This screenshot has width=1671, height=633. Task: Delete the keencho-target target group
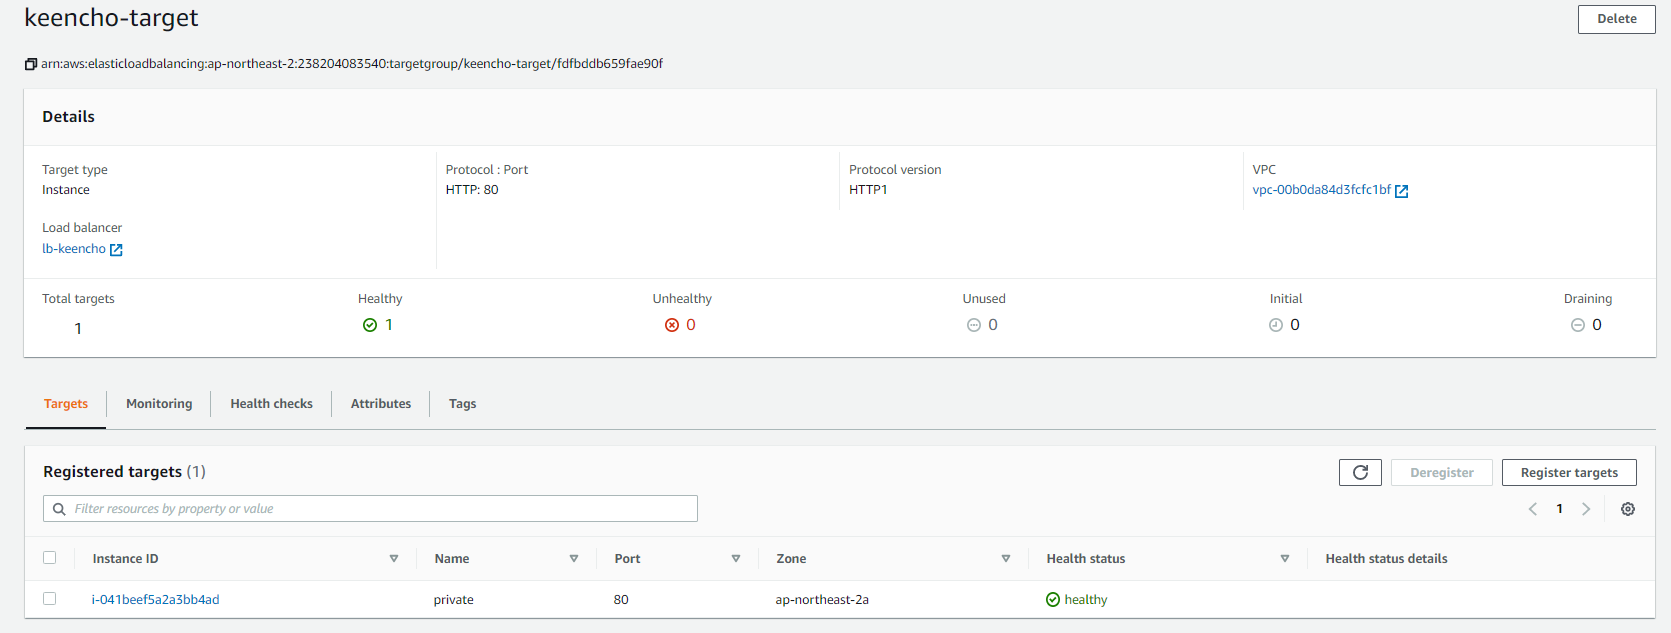point(1616,19)
